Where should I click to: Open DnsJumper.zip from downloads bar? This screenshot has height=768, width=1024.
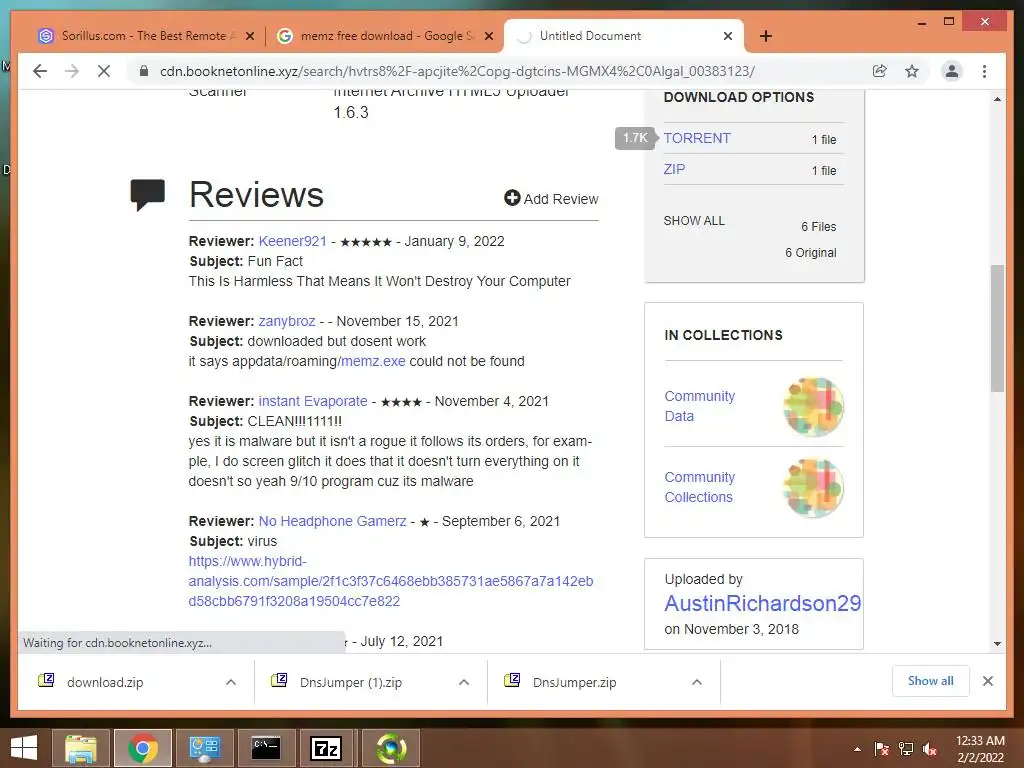(x=574, y=682)
